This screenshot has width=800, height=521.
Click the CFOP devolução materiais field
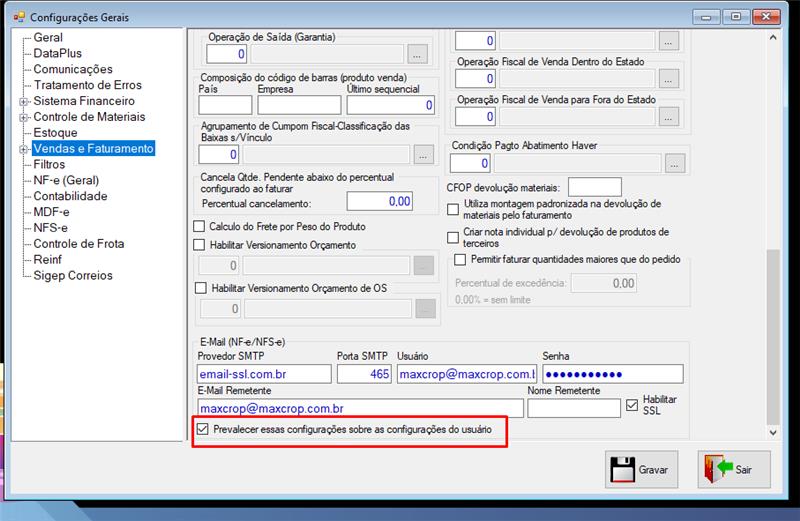[595, 187]
